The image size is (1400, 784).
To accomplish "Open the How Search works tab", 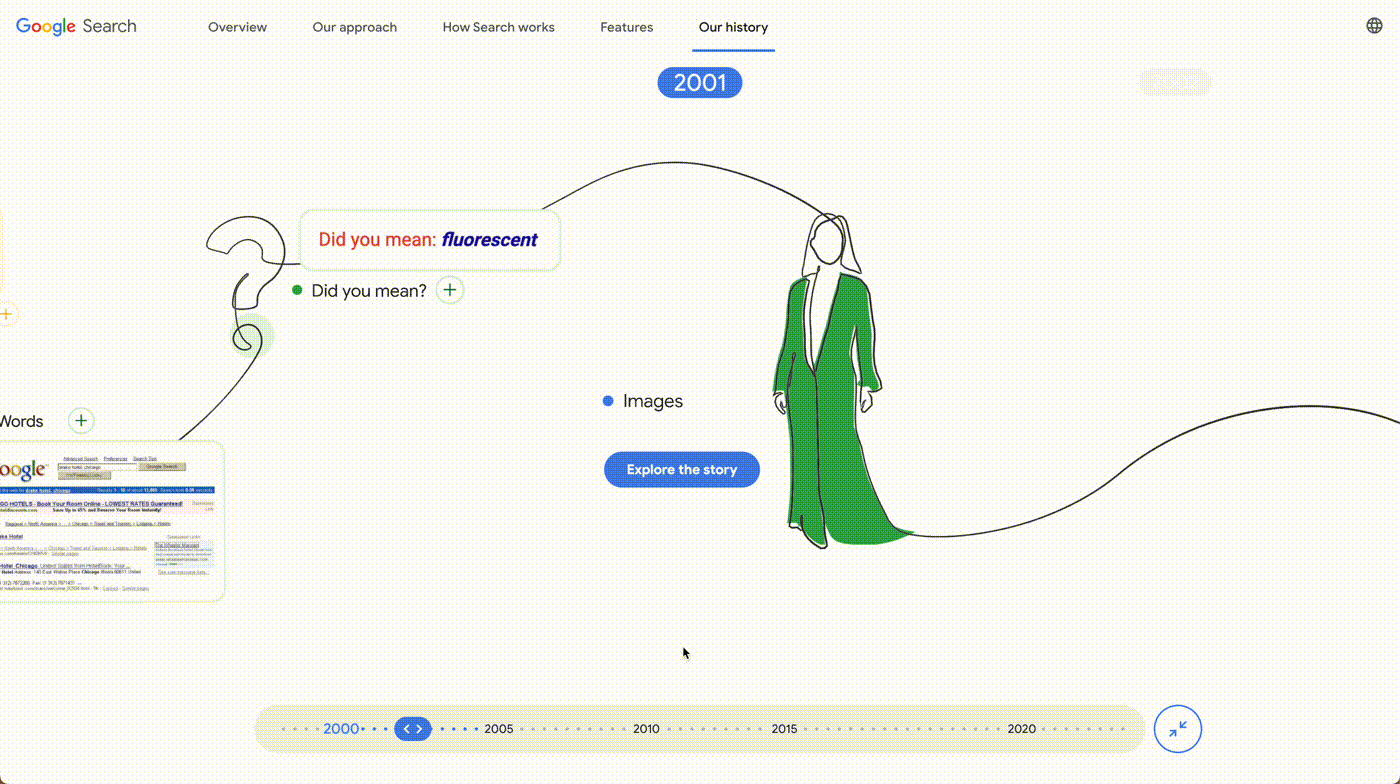I will [x=498, y=27].
